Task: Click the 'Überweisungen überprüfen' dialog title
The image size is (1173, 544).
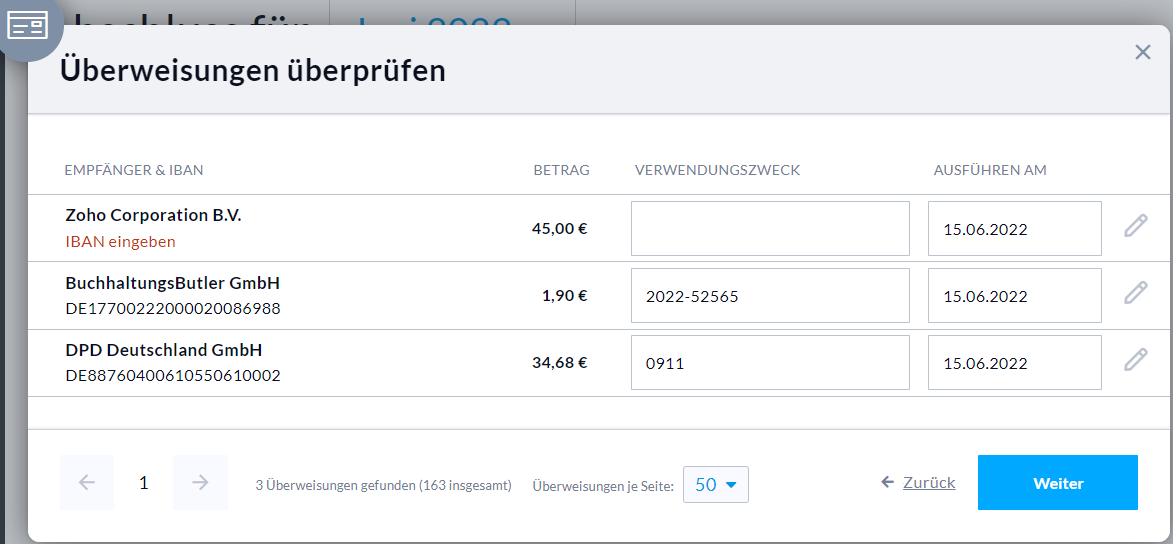Action: 253,70
